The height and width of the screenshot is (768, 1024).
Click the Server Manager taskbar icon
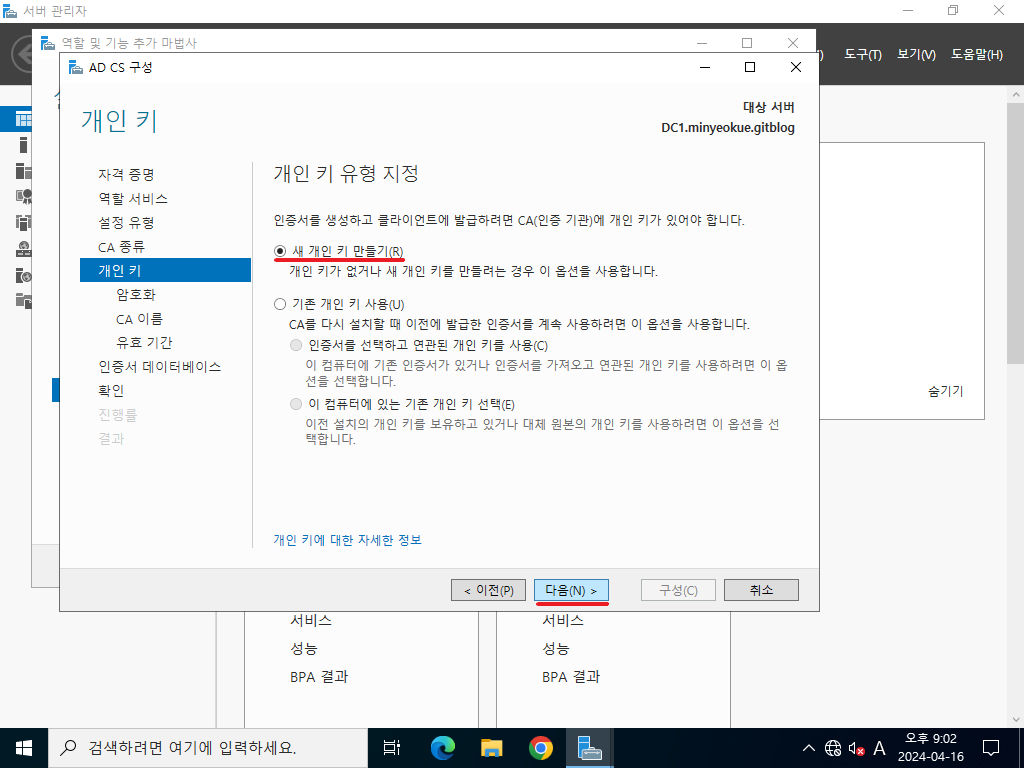pyautogui.click(x=589, y=748)
